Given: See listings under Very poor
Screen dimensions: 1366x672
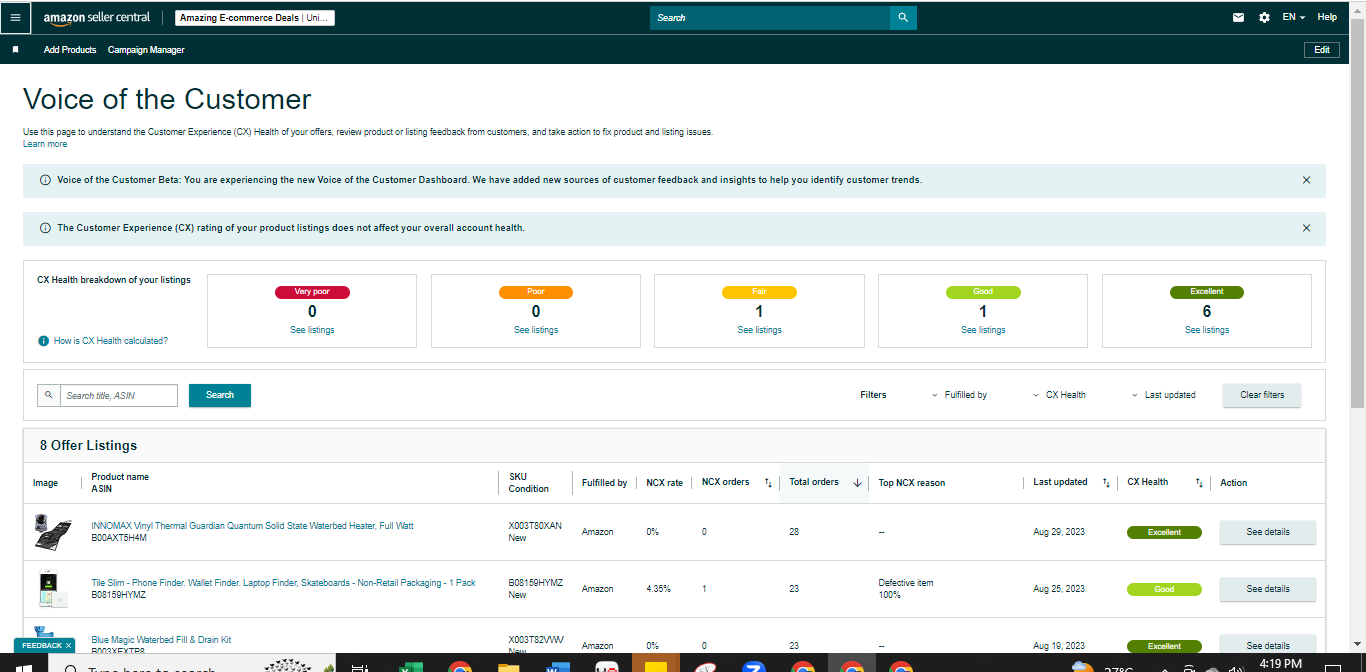Looking at the screenshot, I should click(312, 330).
